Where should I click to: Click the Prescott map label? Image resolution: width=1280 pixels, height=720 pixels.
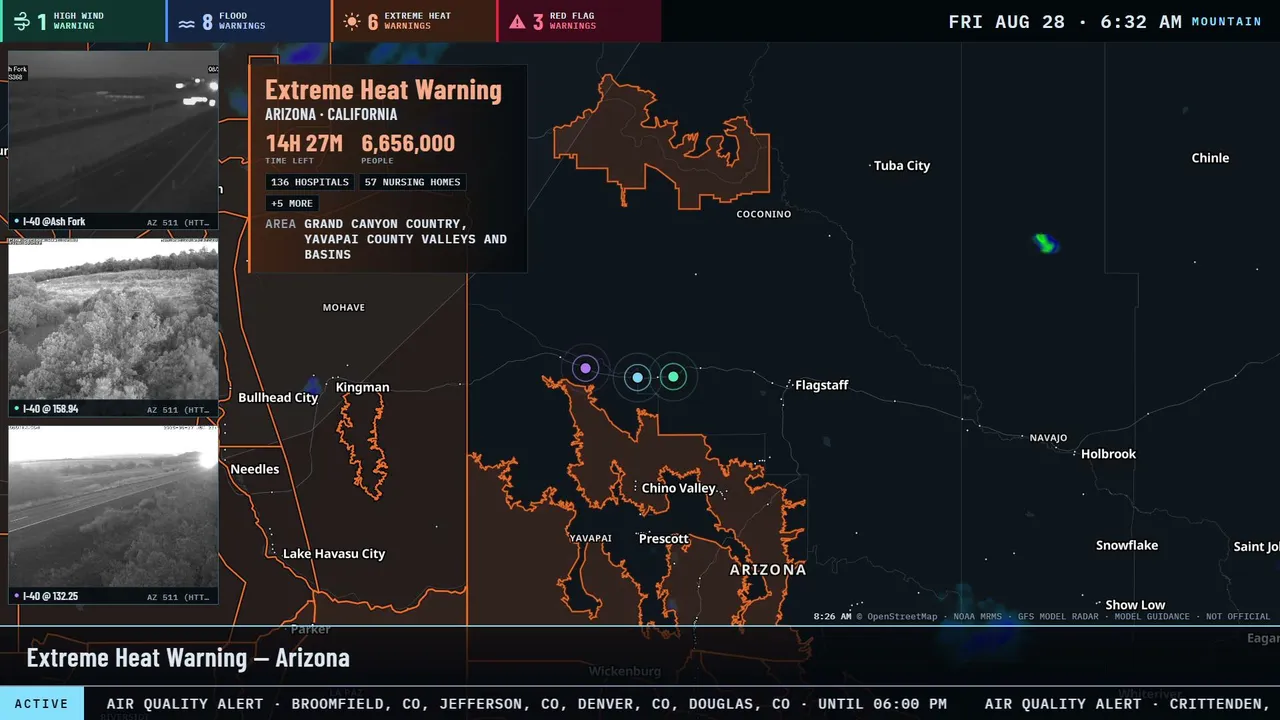coord(664,538)
